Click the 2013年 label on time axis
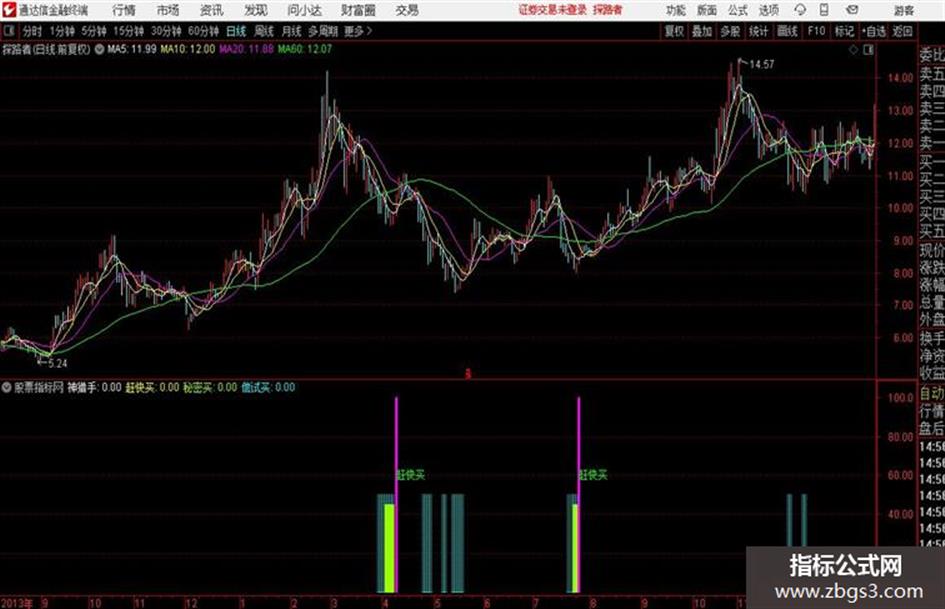The width and height of the screenshot is (945, 609). (17, 603)
